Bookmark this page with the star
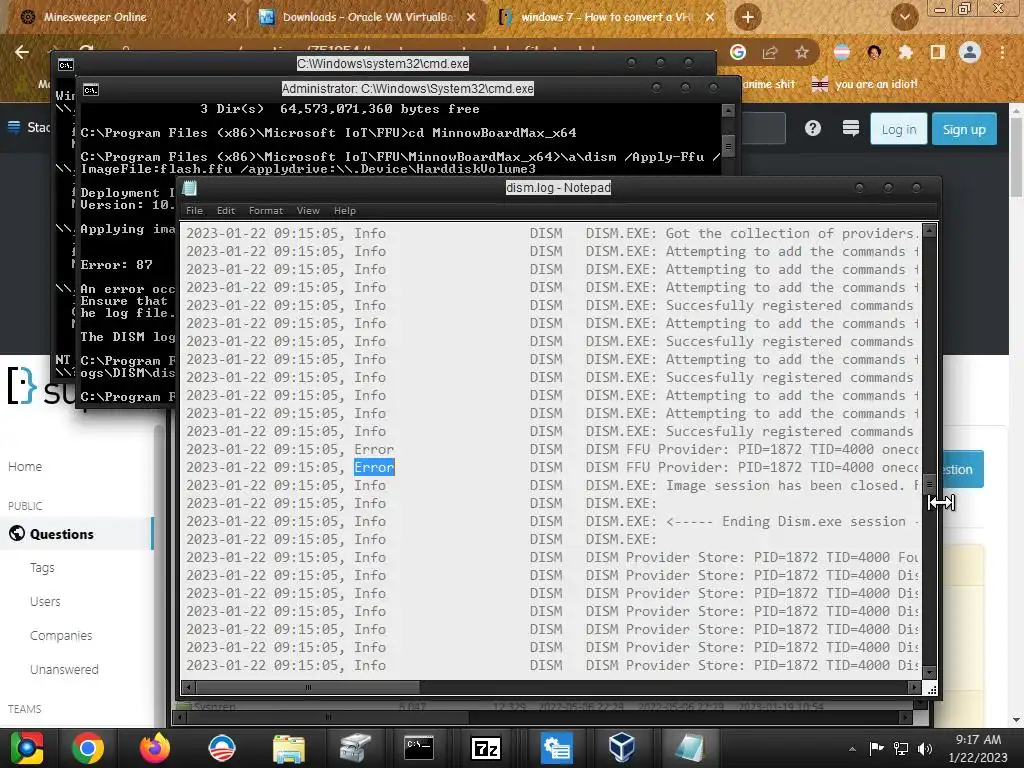1024x768 pixels. tap(801, 52)
